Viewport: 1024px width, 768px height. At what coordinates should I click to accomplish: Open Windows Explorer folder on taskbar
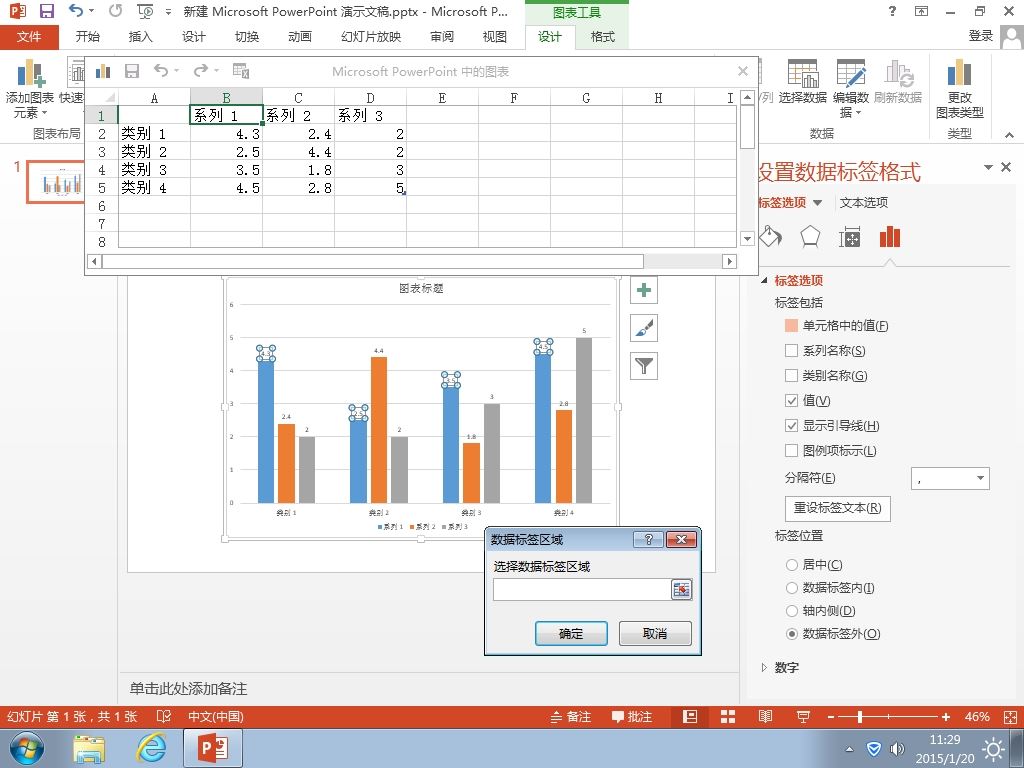pos(89,748)
